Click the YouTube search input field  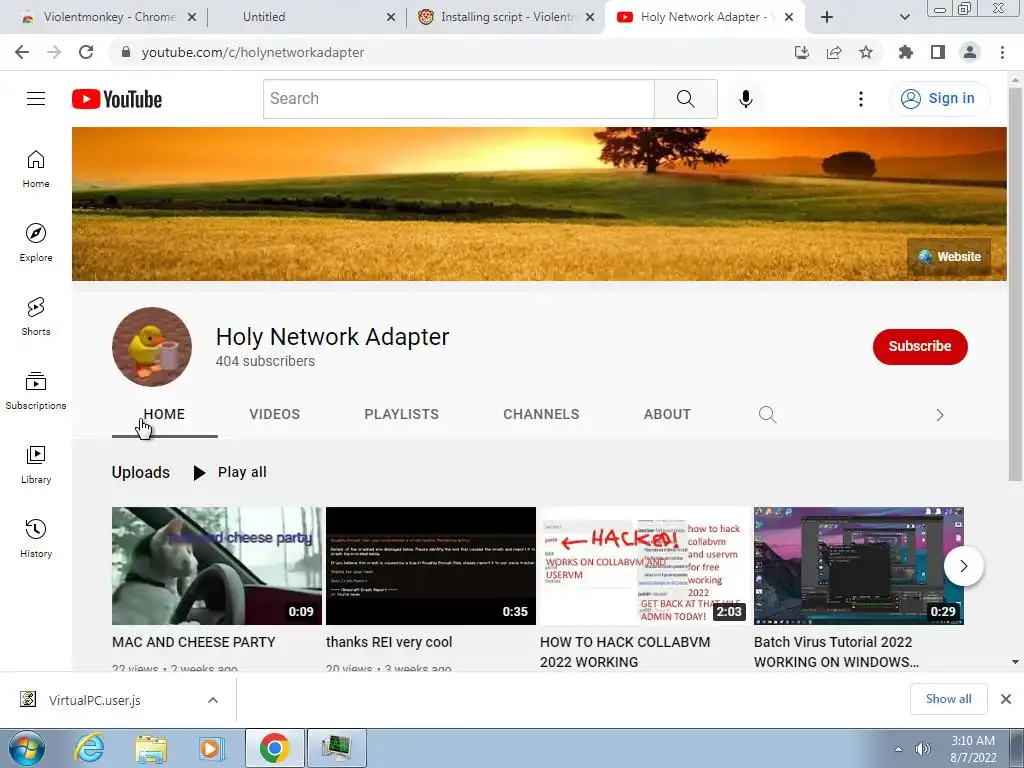click(x=459, y=99)
